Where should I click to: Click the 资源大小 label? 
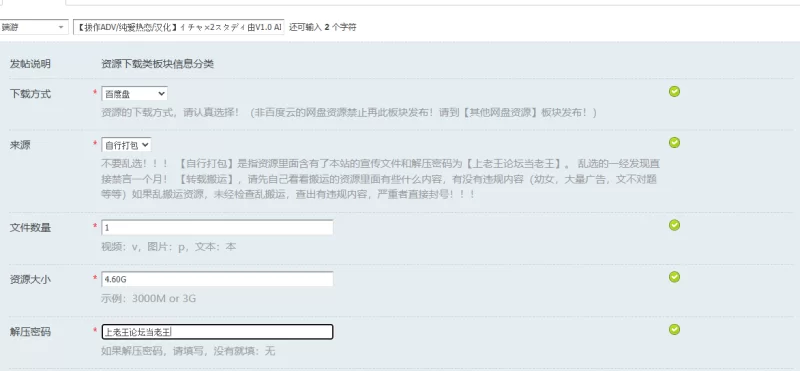(30, 280)
